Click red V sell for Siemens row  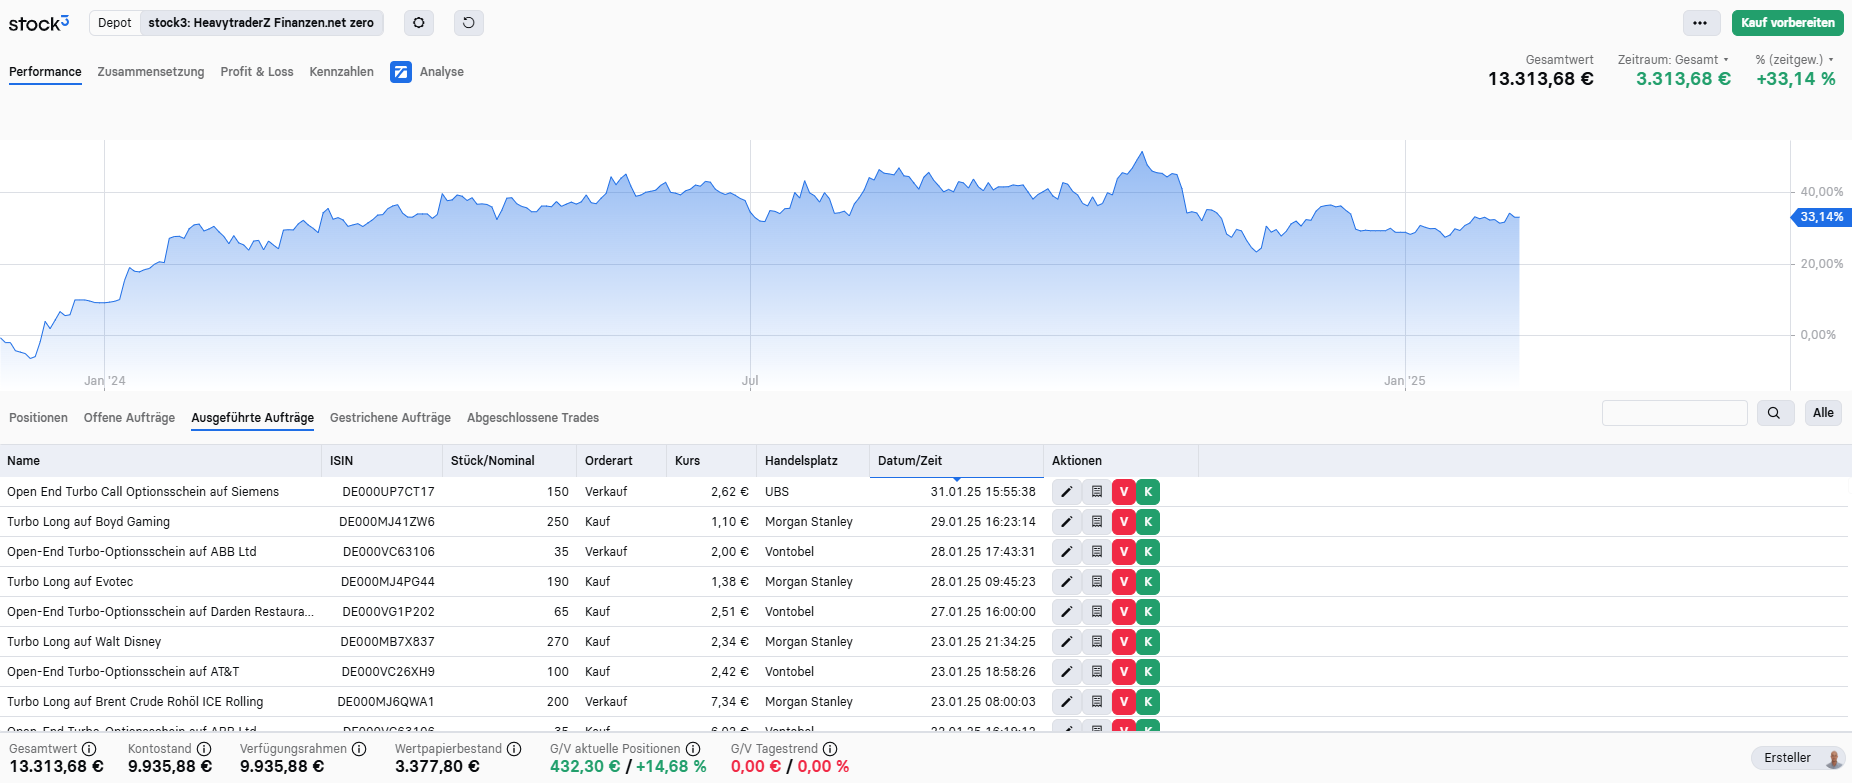click(x=1124, y=492)
